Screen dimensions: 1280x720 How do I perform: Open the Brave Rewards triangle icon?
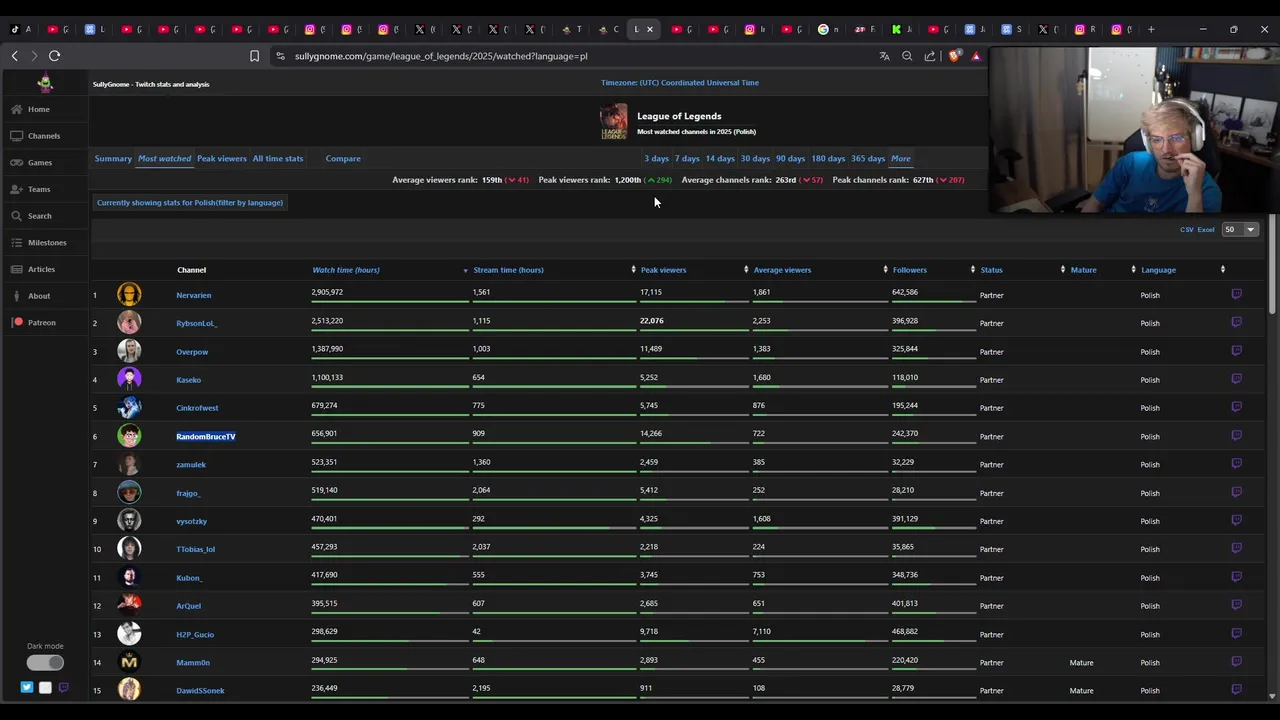point(976,56)
